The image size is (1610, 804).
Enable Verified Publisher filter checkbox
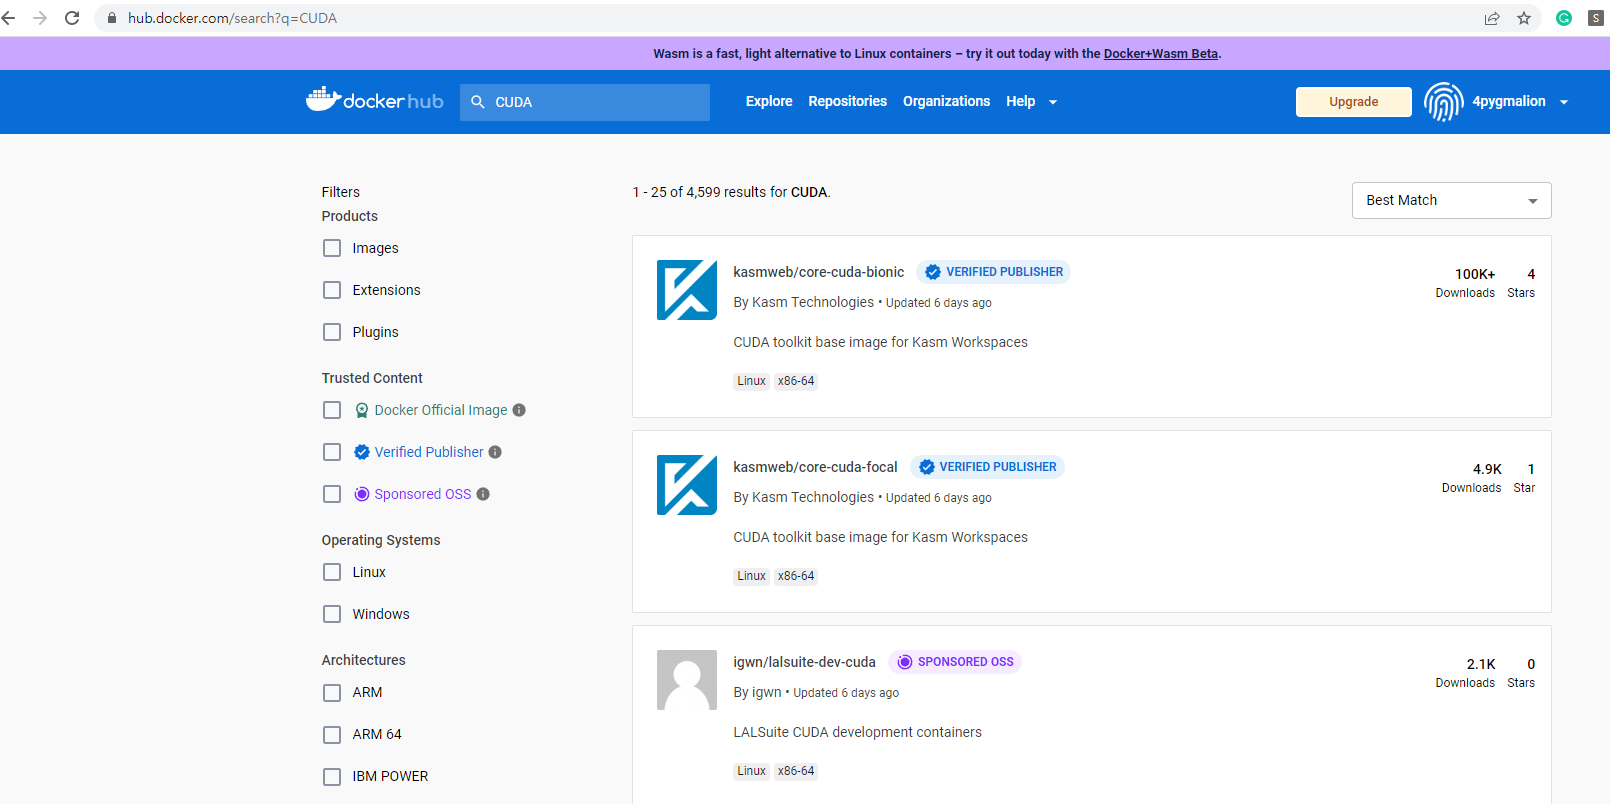coord(332,452)
